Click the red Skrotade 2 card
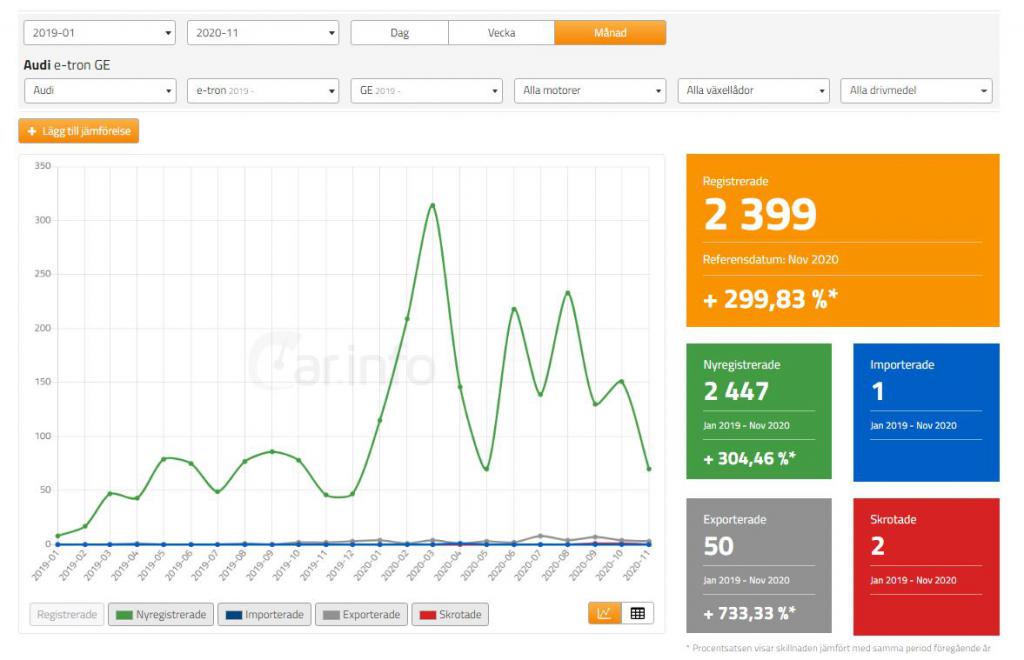 [x=926, y=567]
